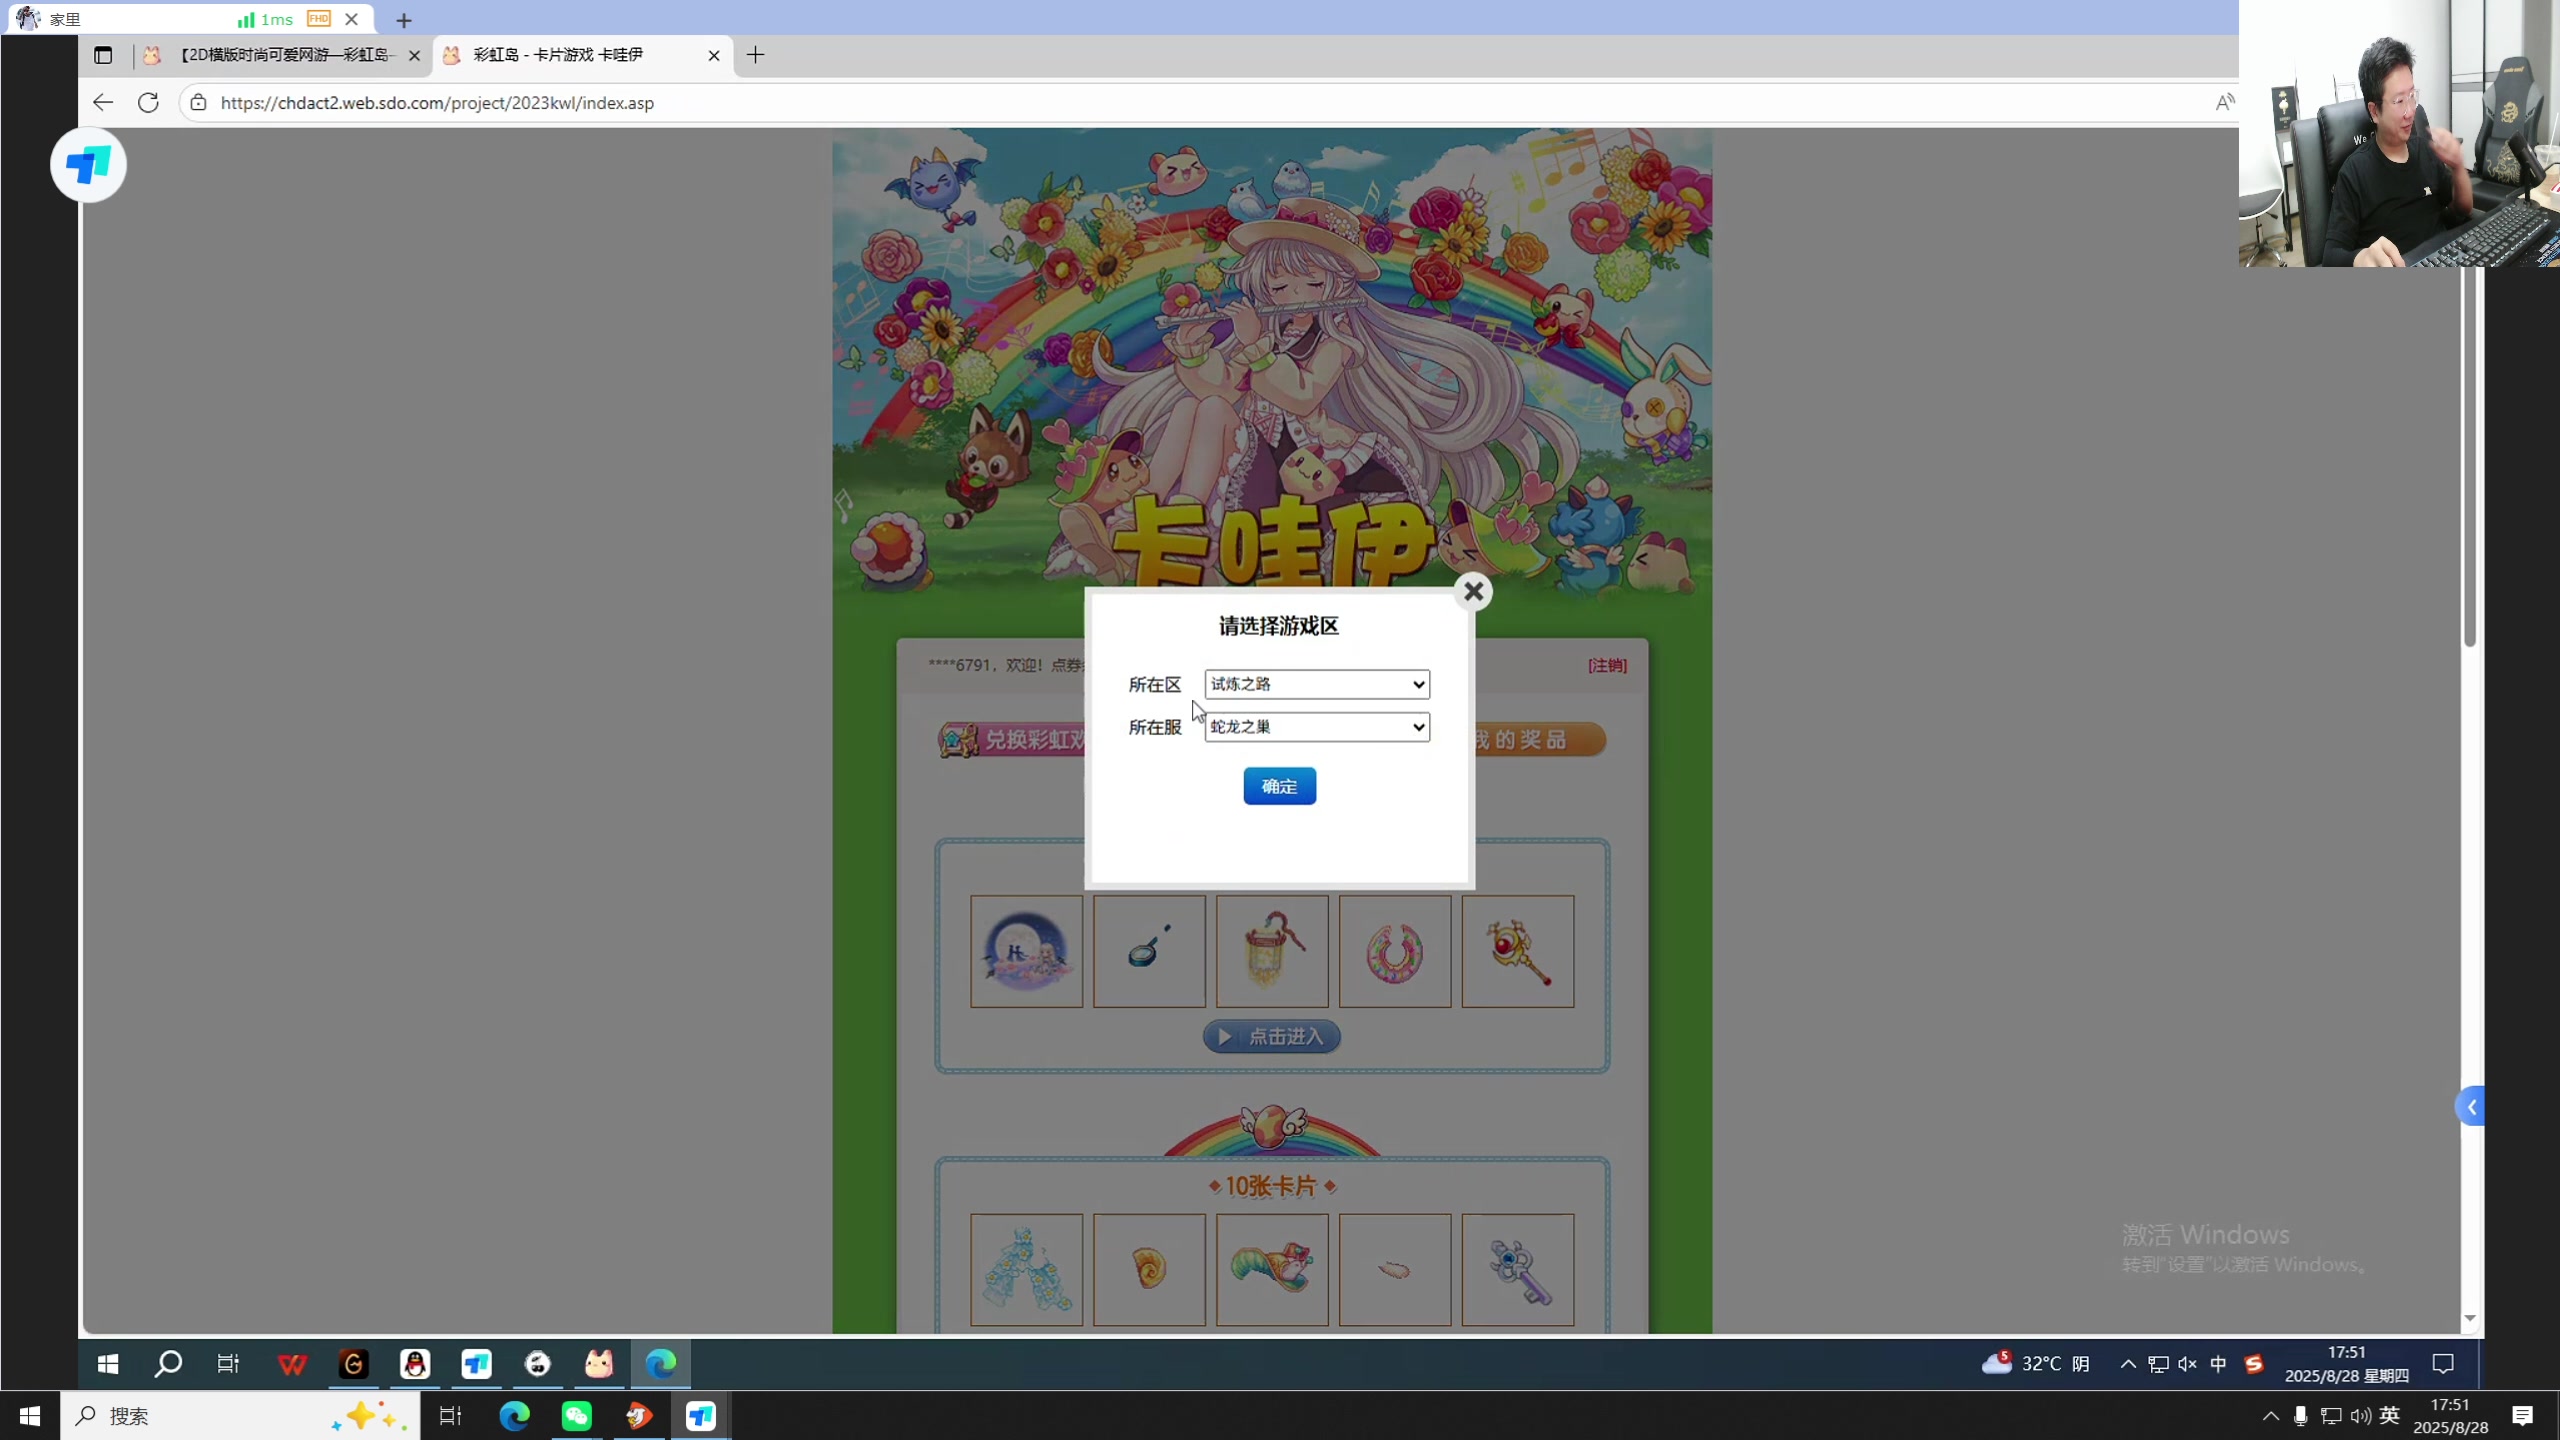Click the [注销] logout link
Image resolution: width=2560 pixels, height=1440 pixels.
click(x=1607, y=665)
